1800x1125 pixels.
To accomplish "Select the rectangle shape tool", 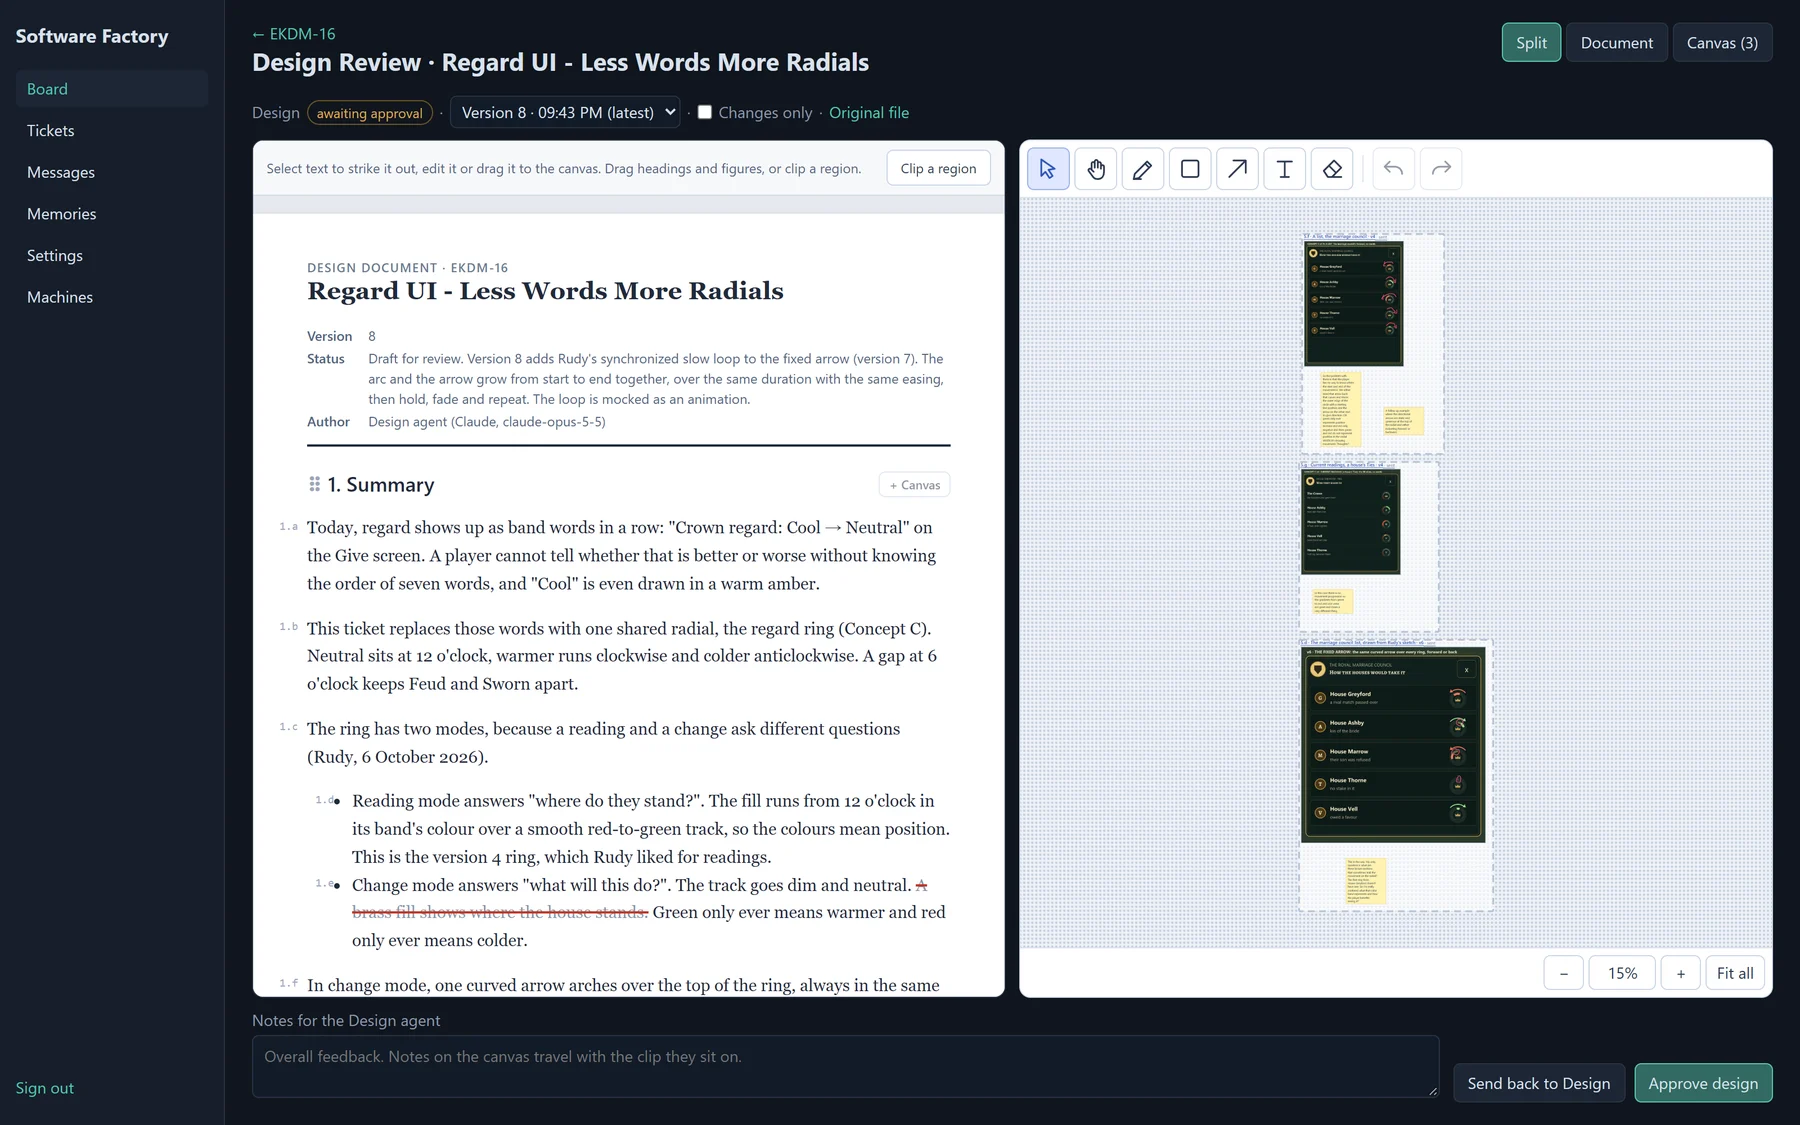I will pos(1190,169).
